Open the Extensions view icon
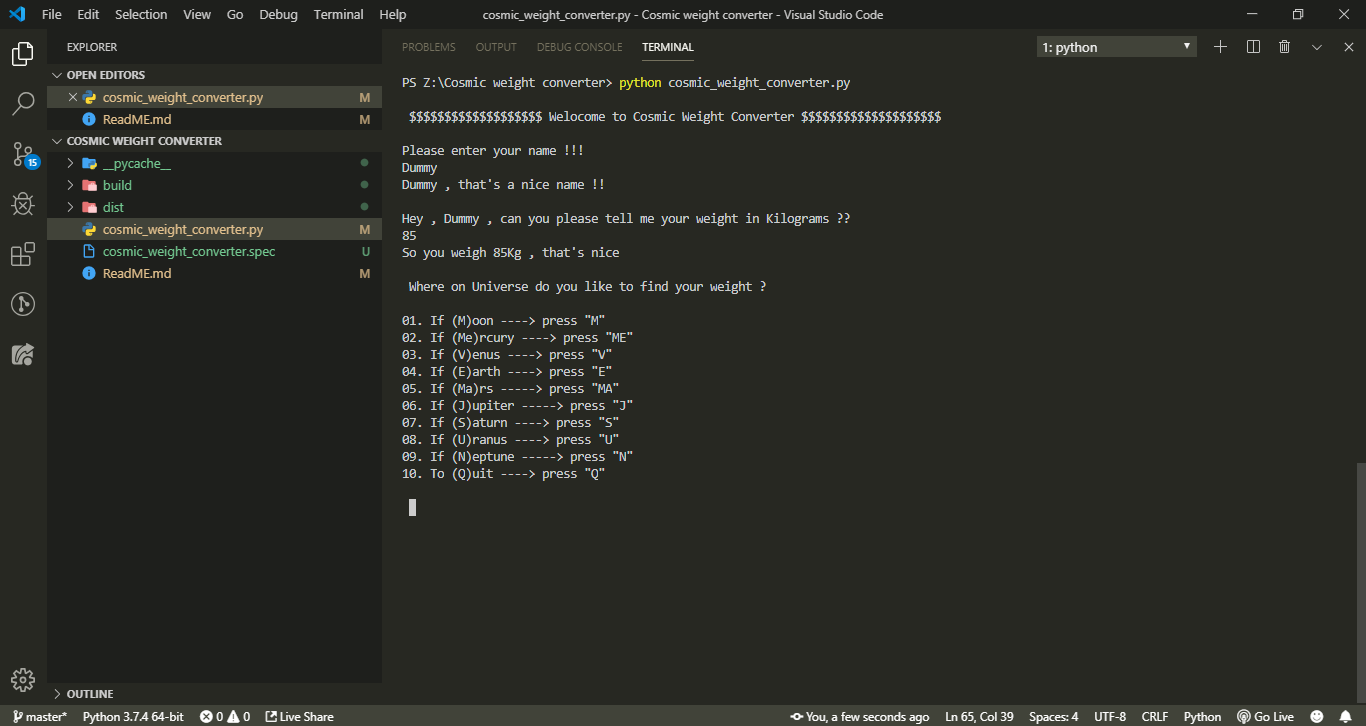 [x=23, y=254]
